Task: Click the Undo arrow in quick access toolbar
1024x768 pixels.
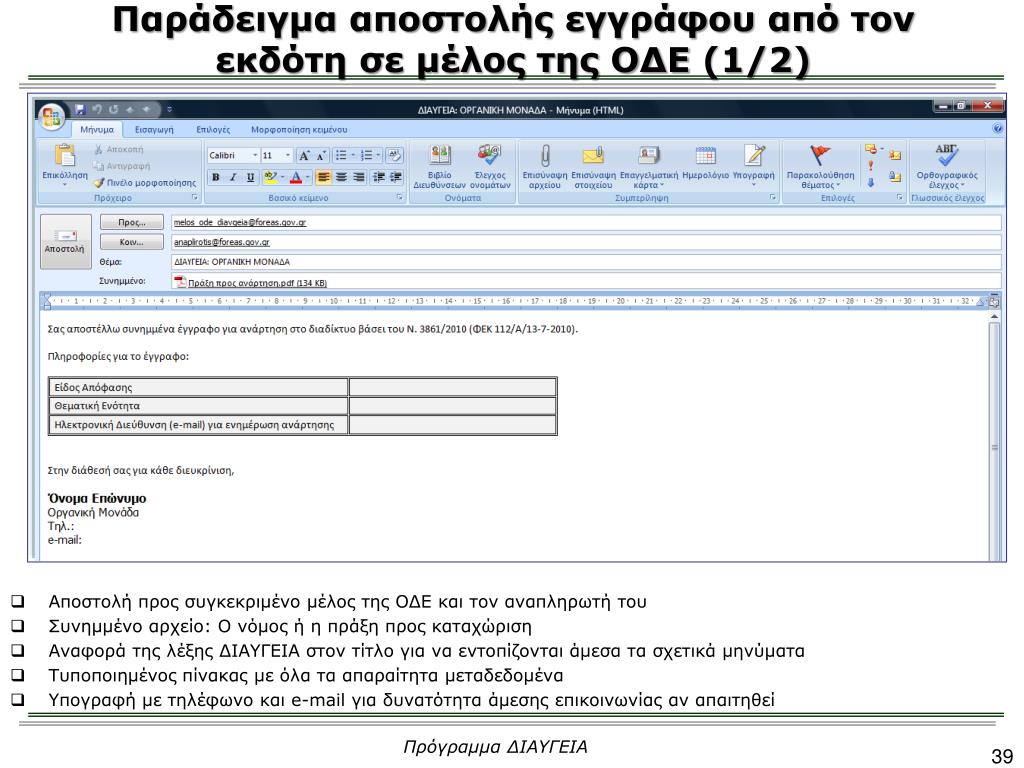Action: point(97,110)
